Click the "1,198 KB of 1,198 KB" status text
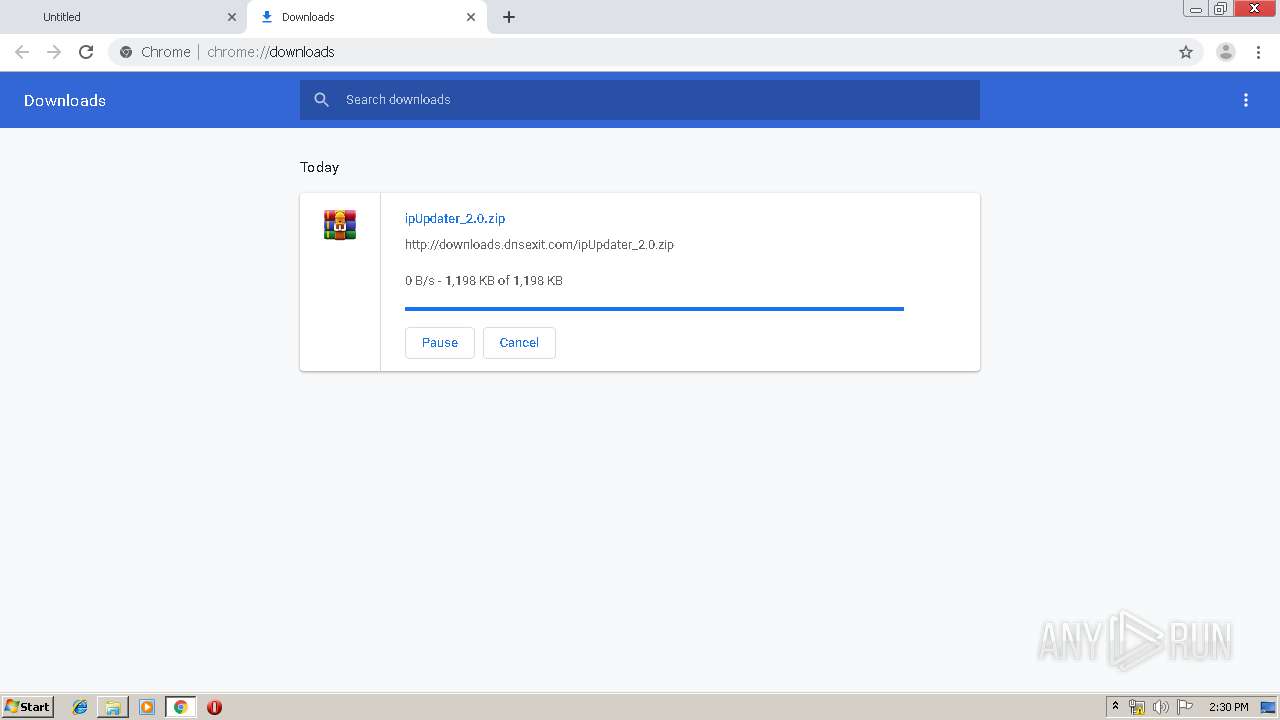 pos(504,280)
